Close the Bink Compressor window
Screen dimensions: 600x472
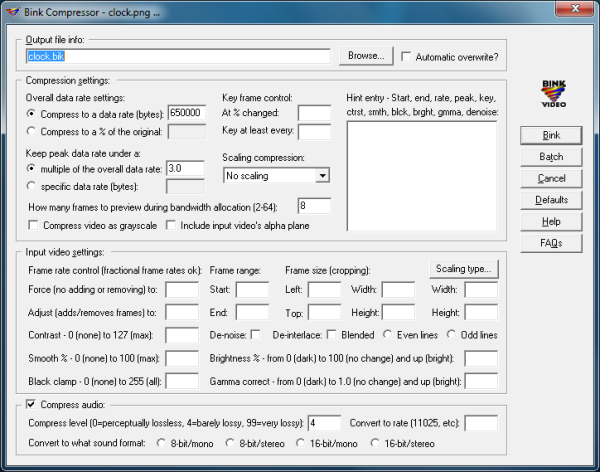(574, 8)
